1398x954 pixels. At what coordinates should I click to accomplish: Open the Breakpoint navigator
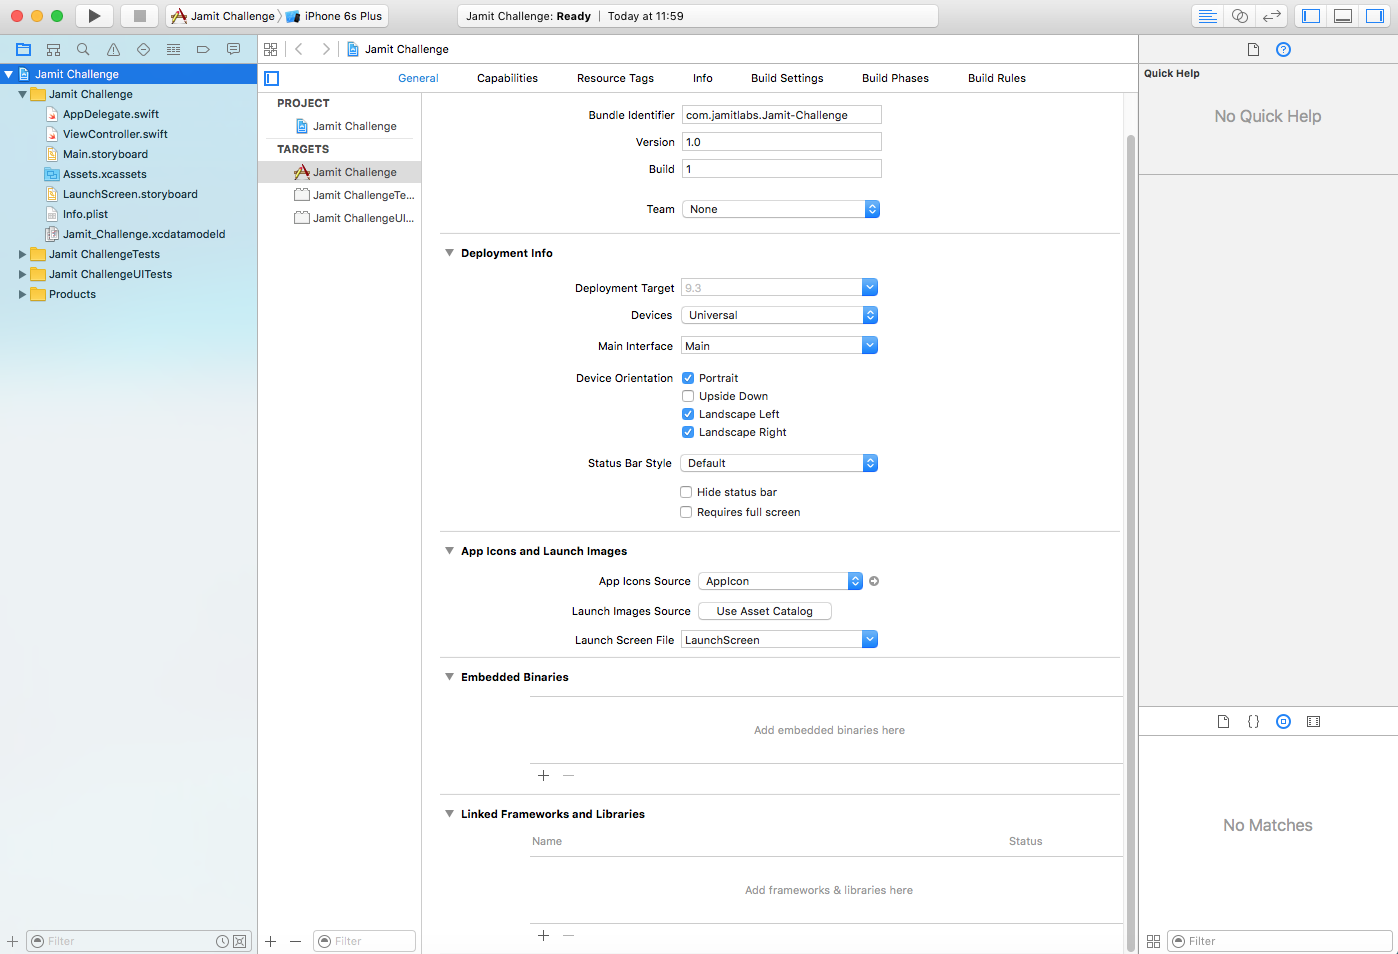click(x=203, y=49)
